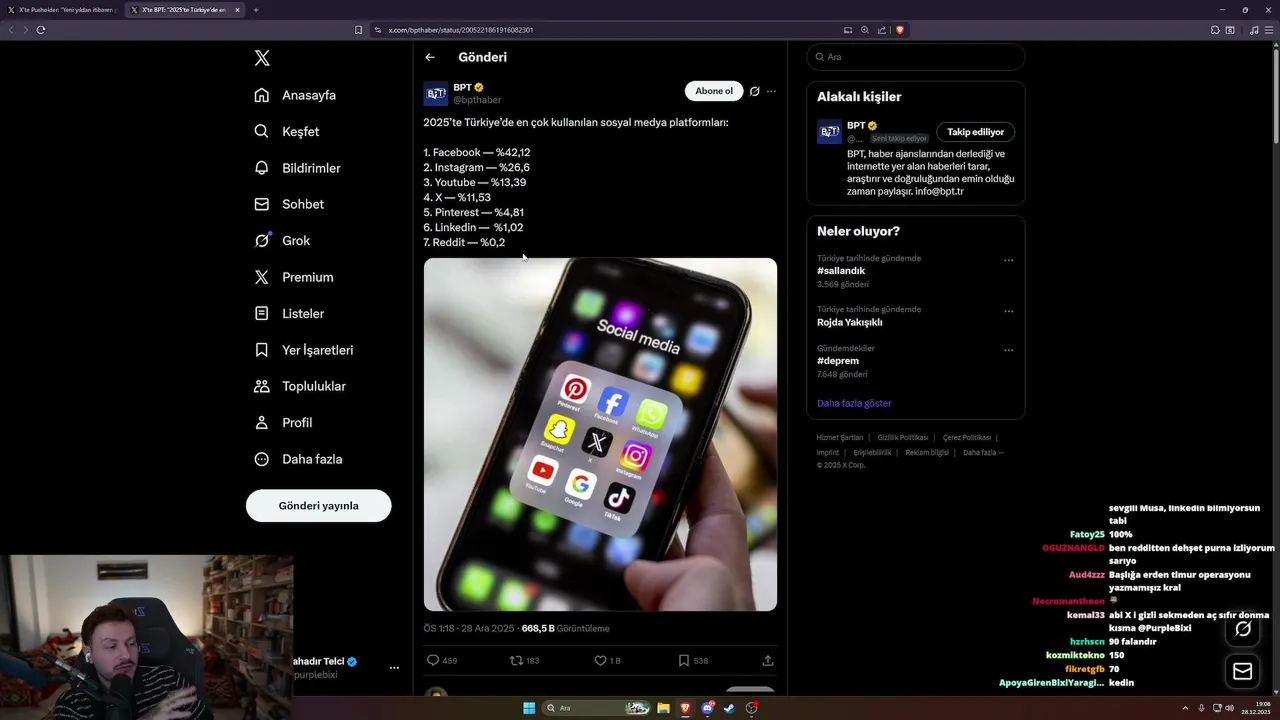Viewport: 1280px width, 720px height.
Task: Click BPT profile avatar on post
Action: coord(436,94)
